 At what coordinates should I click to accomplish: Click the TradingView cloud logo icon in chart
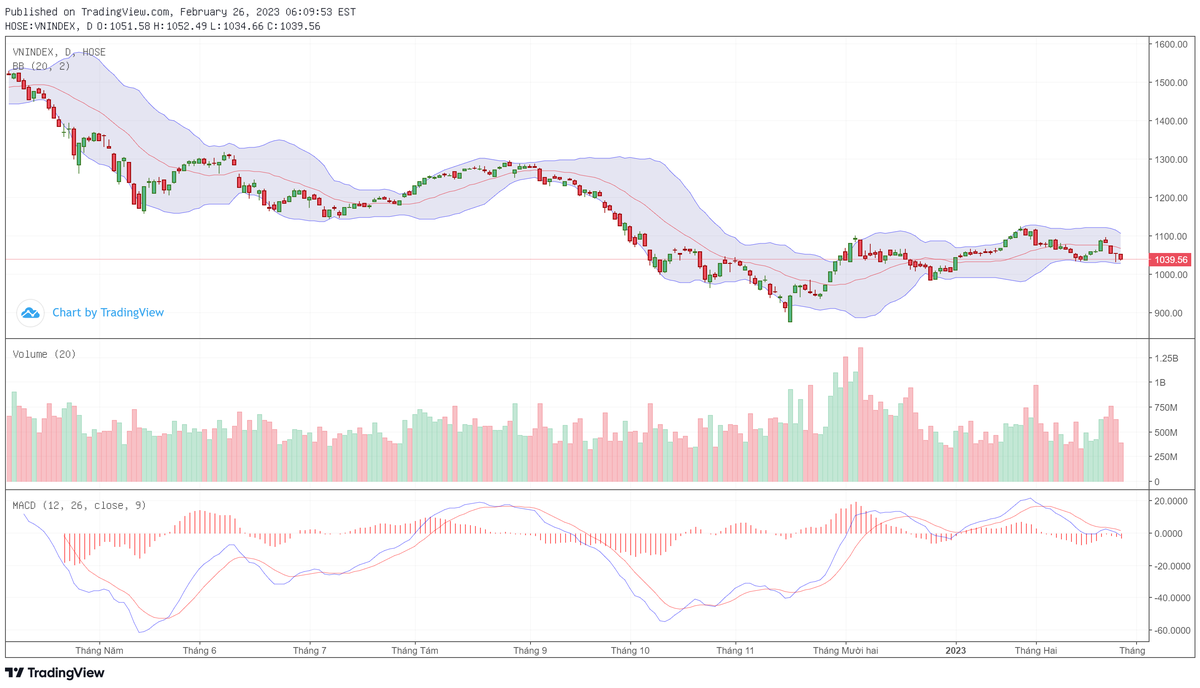(x=30, y=313)
